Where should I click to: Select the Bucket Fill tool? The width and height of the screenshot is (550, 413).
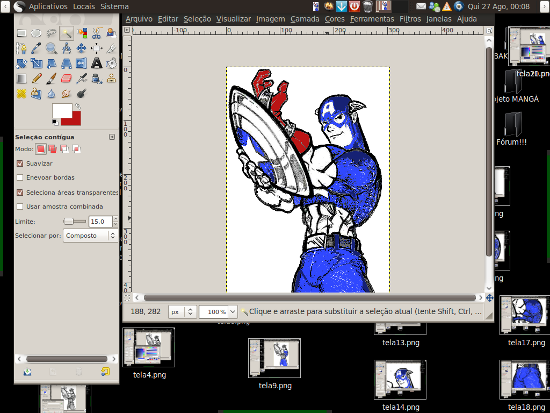112,64
